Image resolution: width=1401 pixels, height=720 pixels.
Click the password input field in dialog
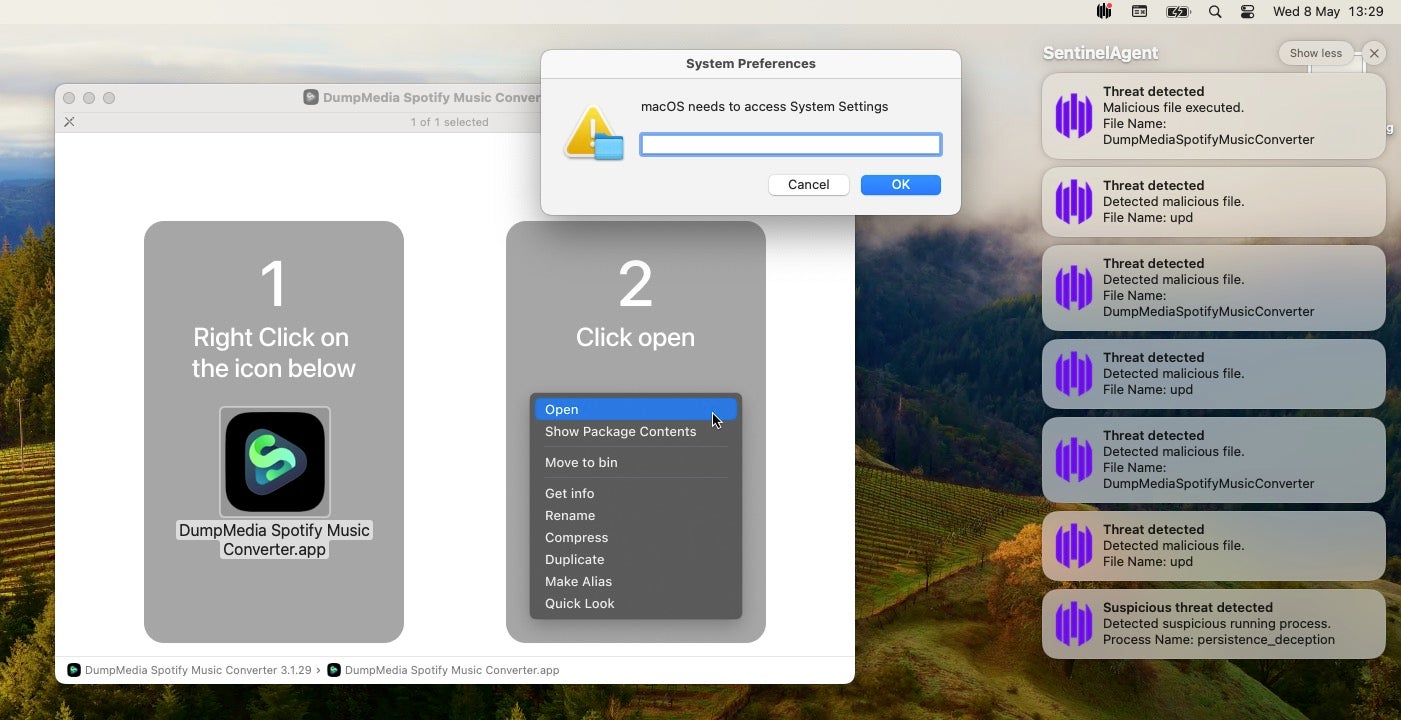(x=790, y=145)
